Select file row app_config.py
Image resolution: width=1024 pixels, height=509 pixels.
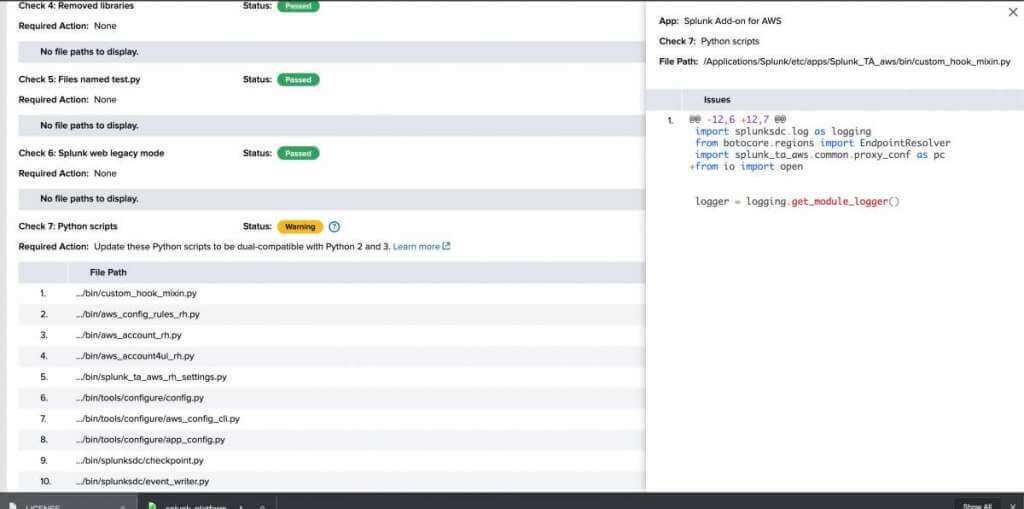332,440
